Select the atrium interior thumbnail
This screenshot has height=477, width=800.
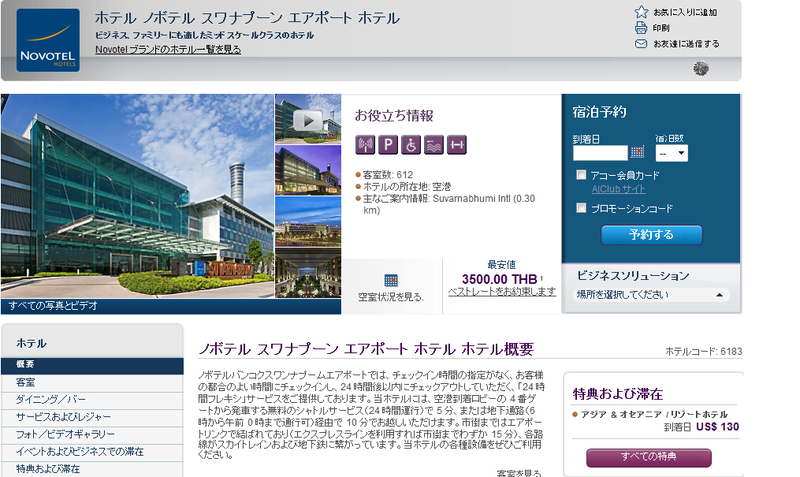pos(308,272)
